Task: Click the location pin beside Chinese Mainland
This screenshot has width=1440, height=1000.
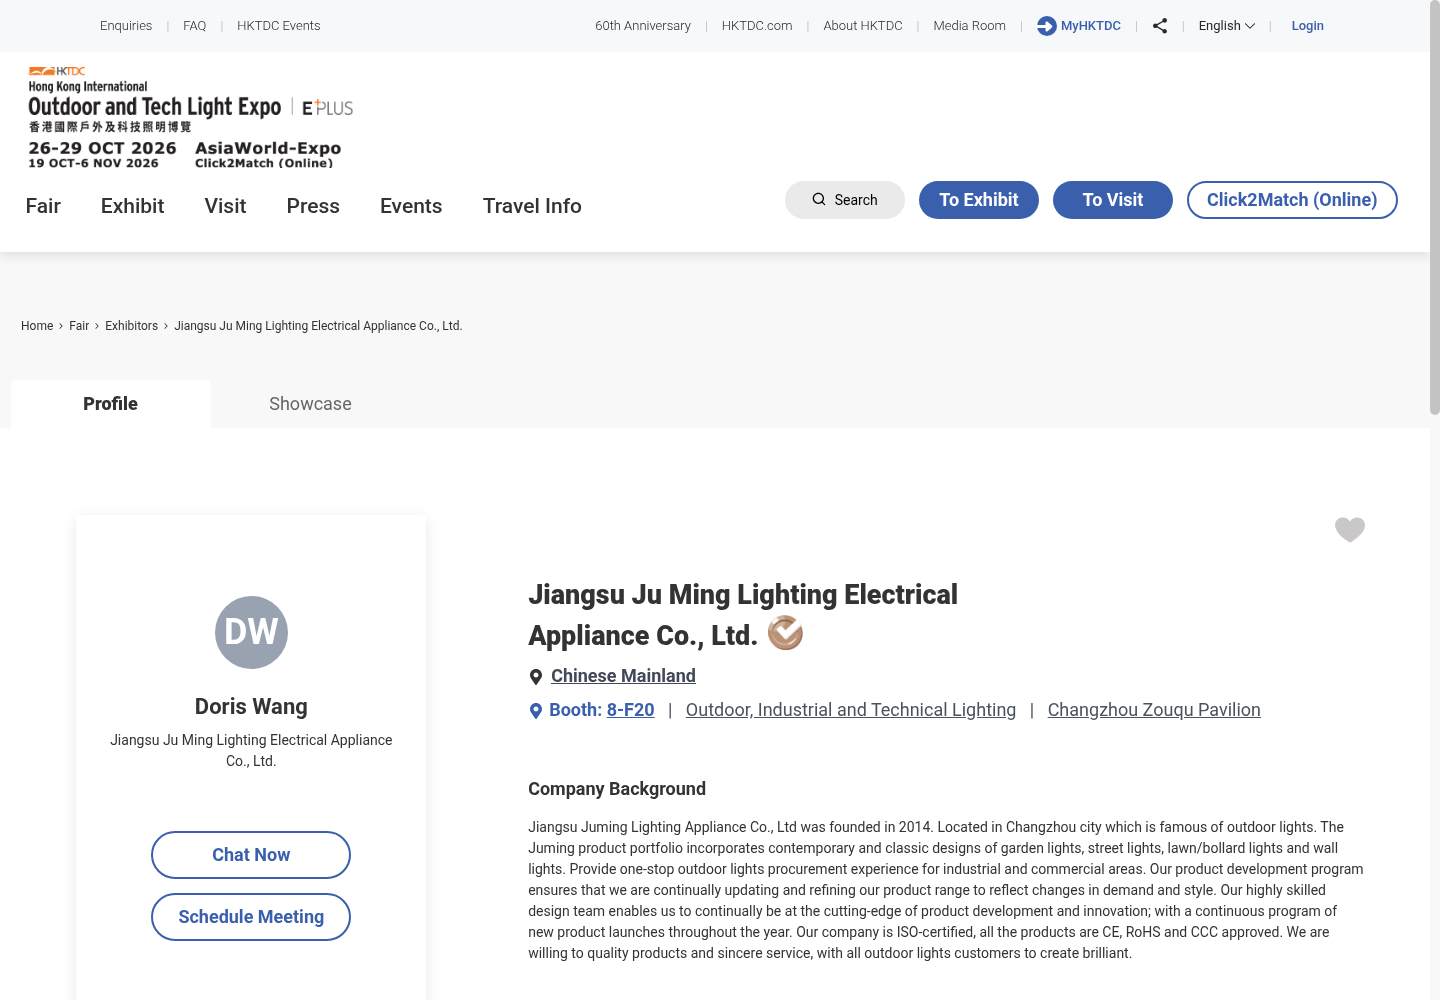Action: pos(536,677)
